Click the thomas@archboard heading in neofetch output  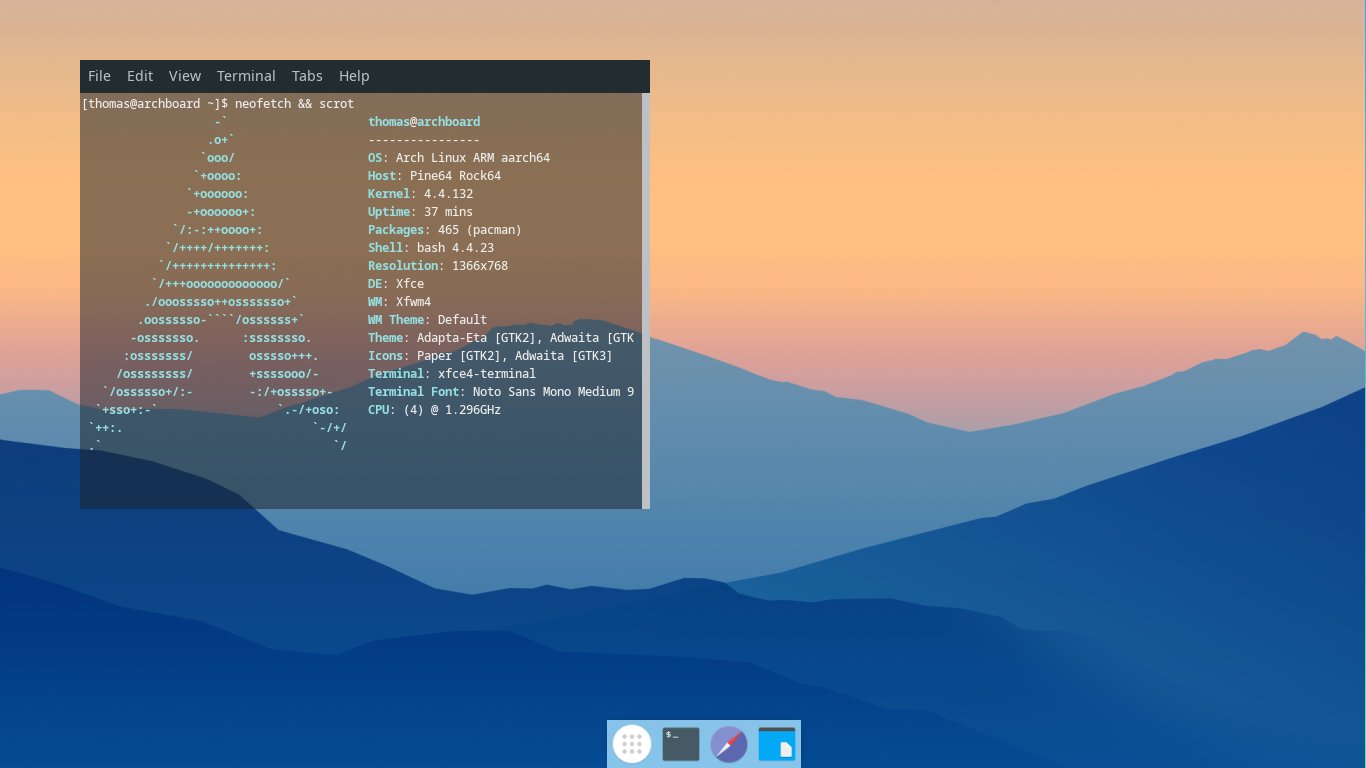(x=424, y=122)
